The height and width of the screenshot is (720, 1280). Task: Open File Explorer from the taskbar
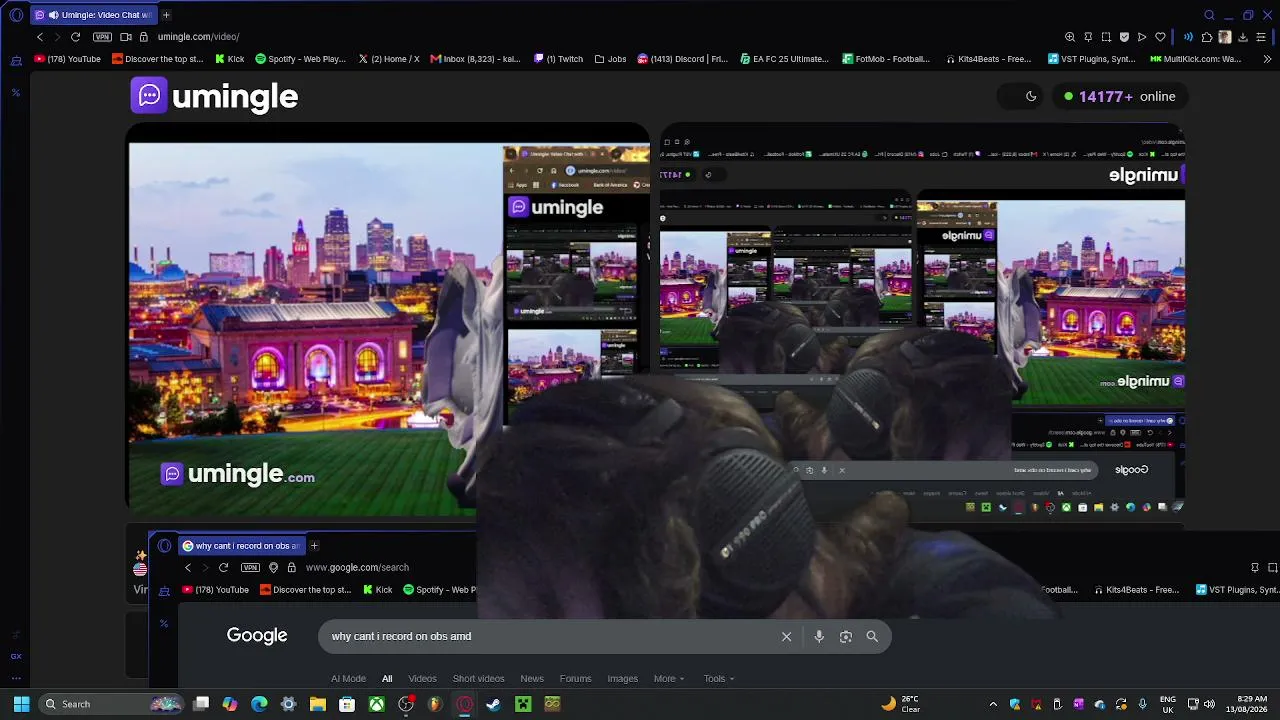click(x=318, y=704)
